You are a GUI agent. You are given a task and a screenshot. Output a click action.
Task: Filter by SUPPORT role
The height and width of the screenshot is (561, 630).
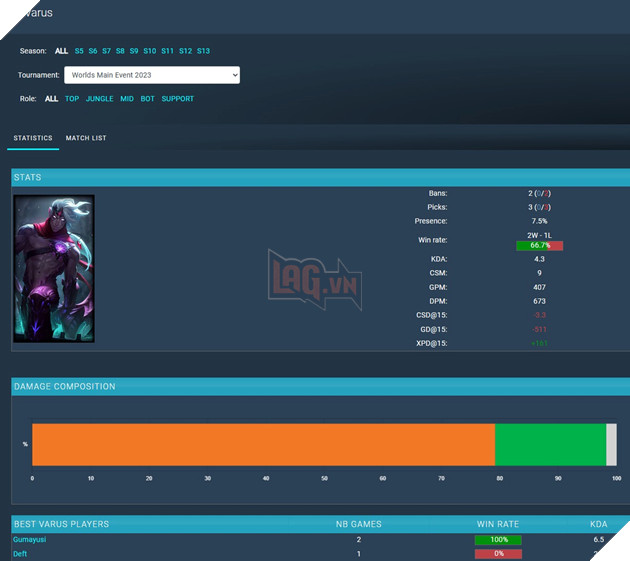tap(178, 99)
